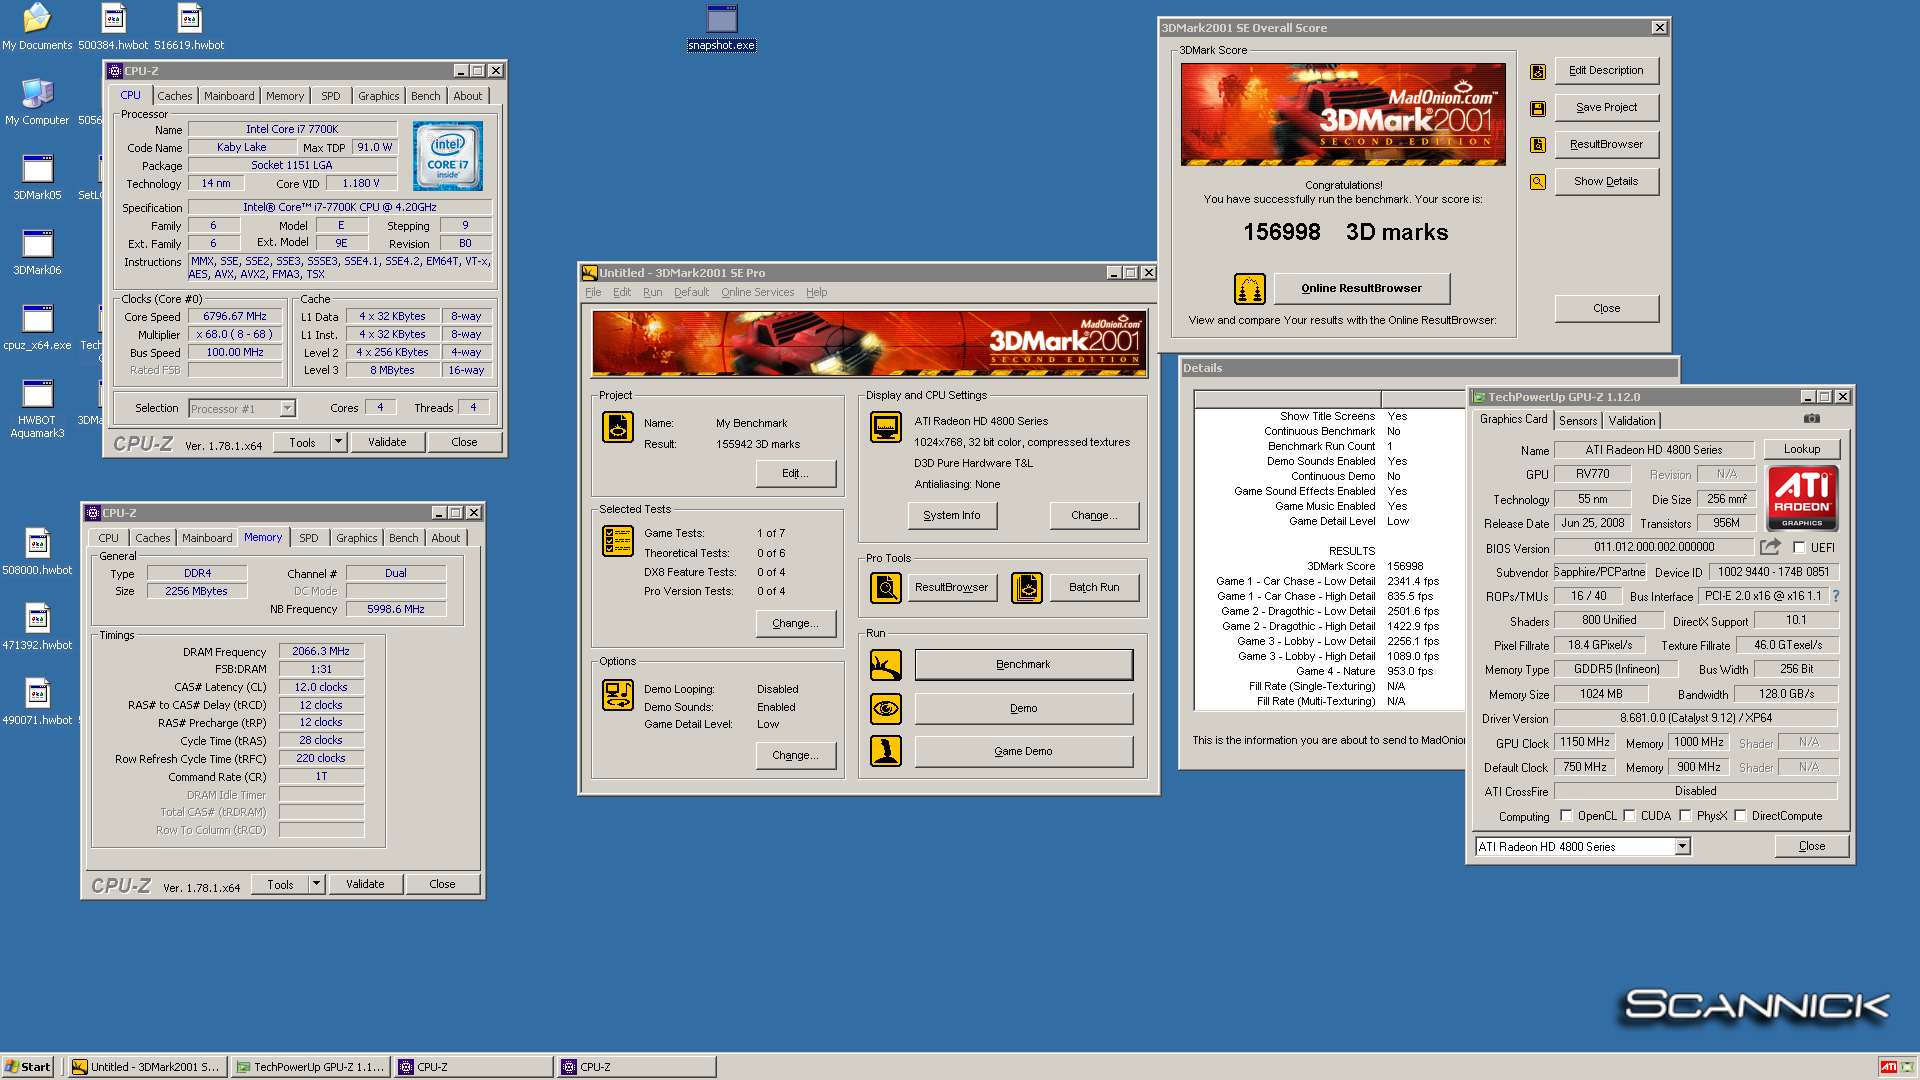The width and height of the screenshot is (1920, 1080).
Task: Click the Online ResultBrowser button
Action: pyautogui.click(x=1361, y=289)
